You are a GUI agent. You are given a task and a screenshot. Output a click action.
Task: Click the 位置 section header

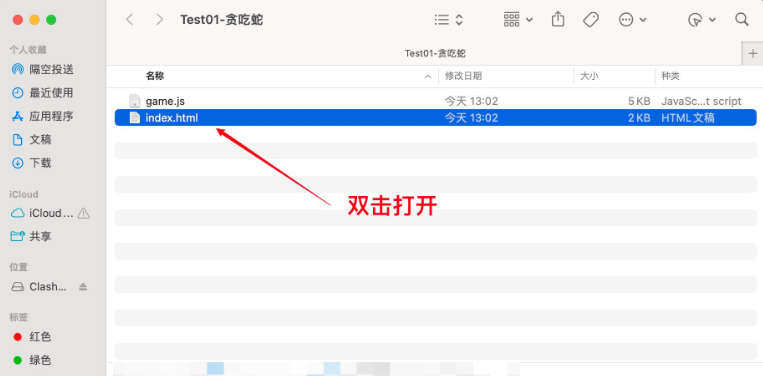(x=18, y=267)
